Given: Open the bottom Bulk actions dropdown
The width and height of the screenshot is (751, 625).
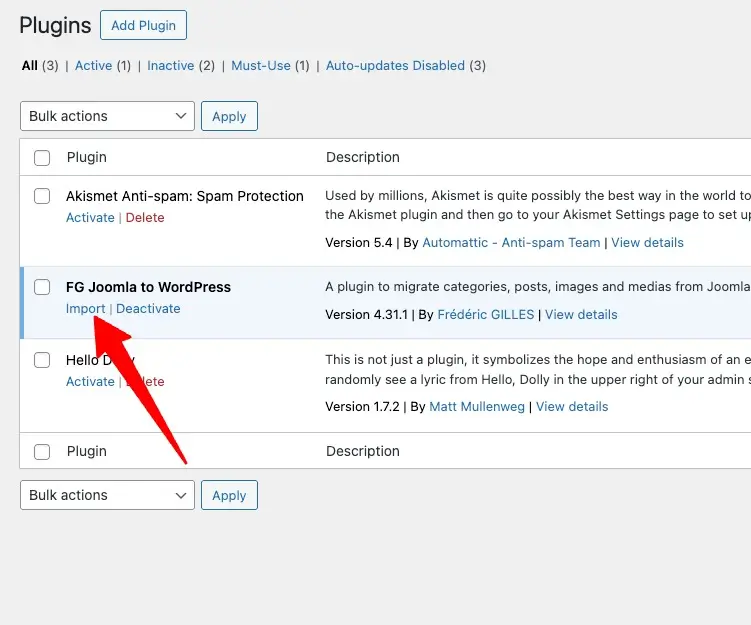Looking at the screenshot, I should 107,495.
